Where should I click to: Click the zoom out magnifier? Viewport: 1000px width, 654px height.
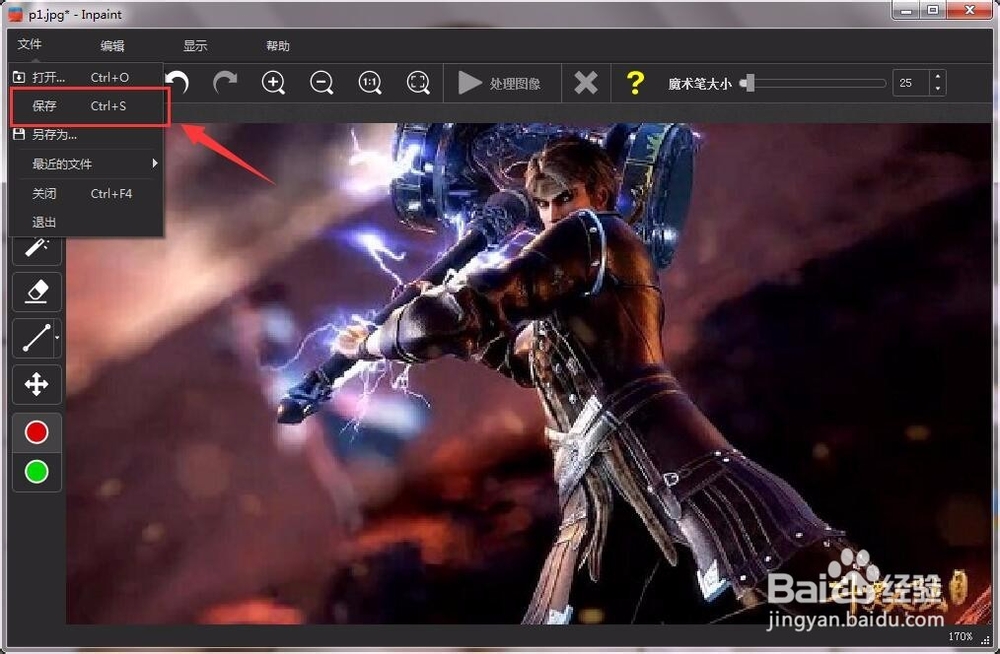point(322,83)
